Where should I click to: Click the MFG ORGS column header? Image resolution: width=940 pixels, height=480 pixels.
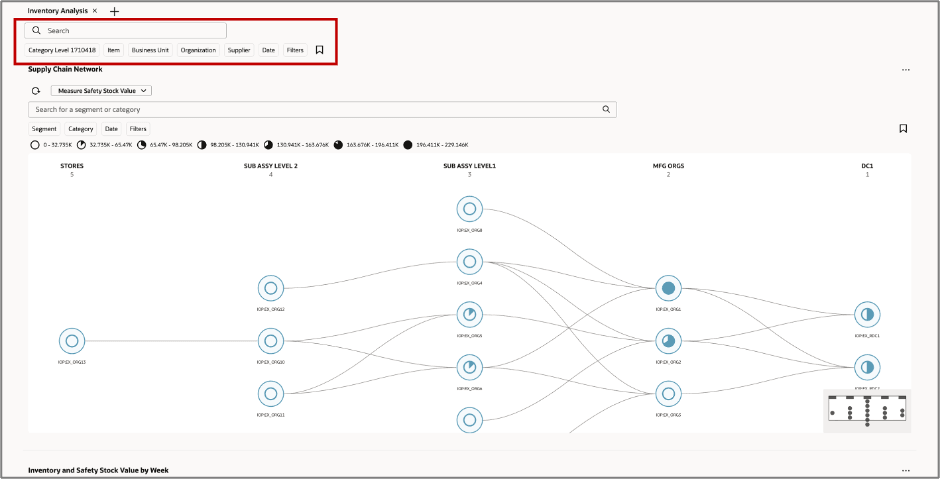668,166
